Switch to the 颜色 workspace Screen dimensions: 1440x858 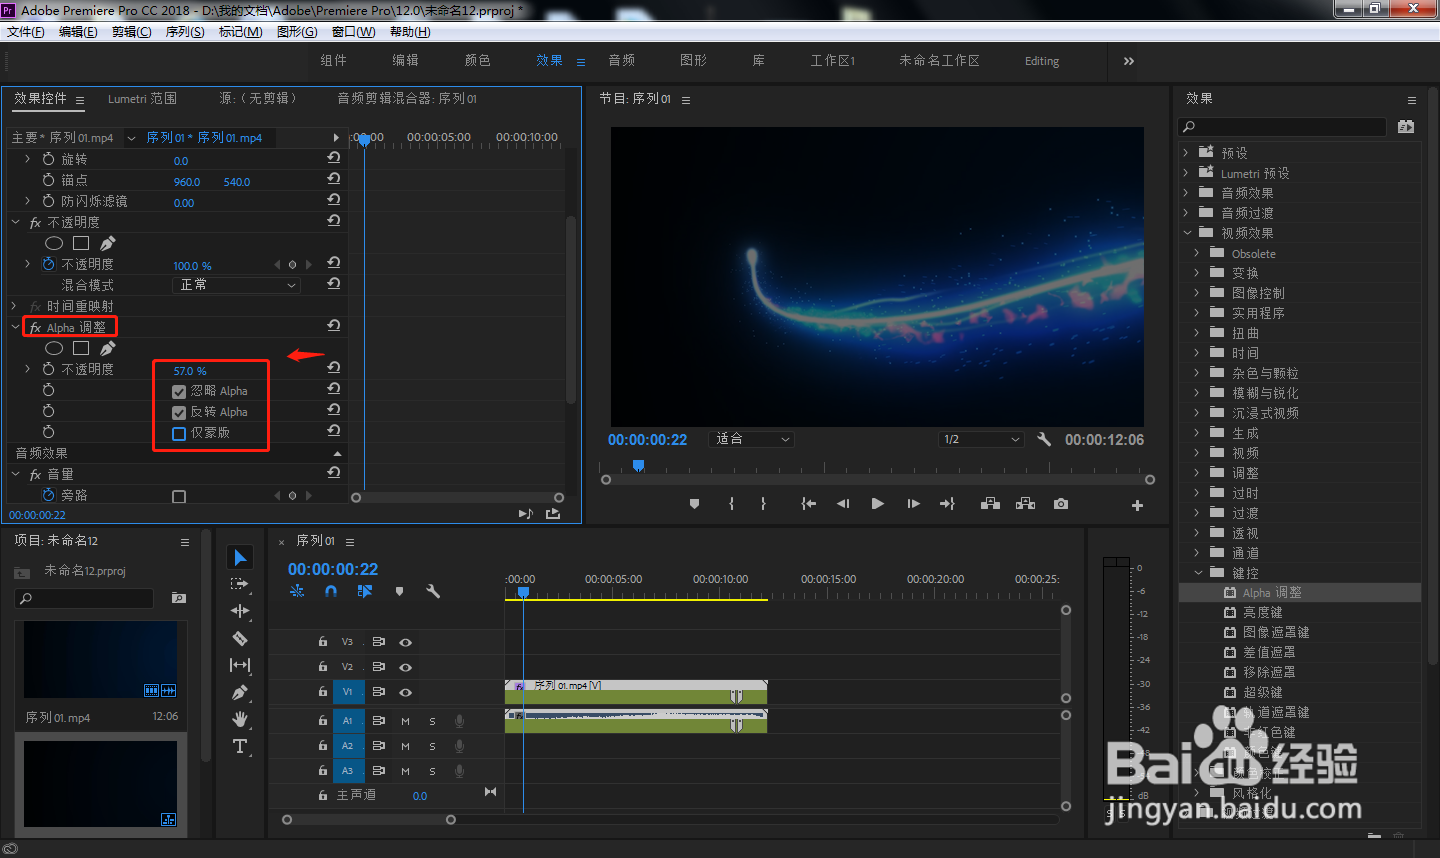(x=478, y=61)
